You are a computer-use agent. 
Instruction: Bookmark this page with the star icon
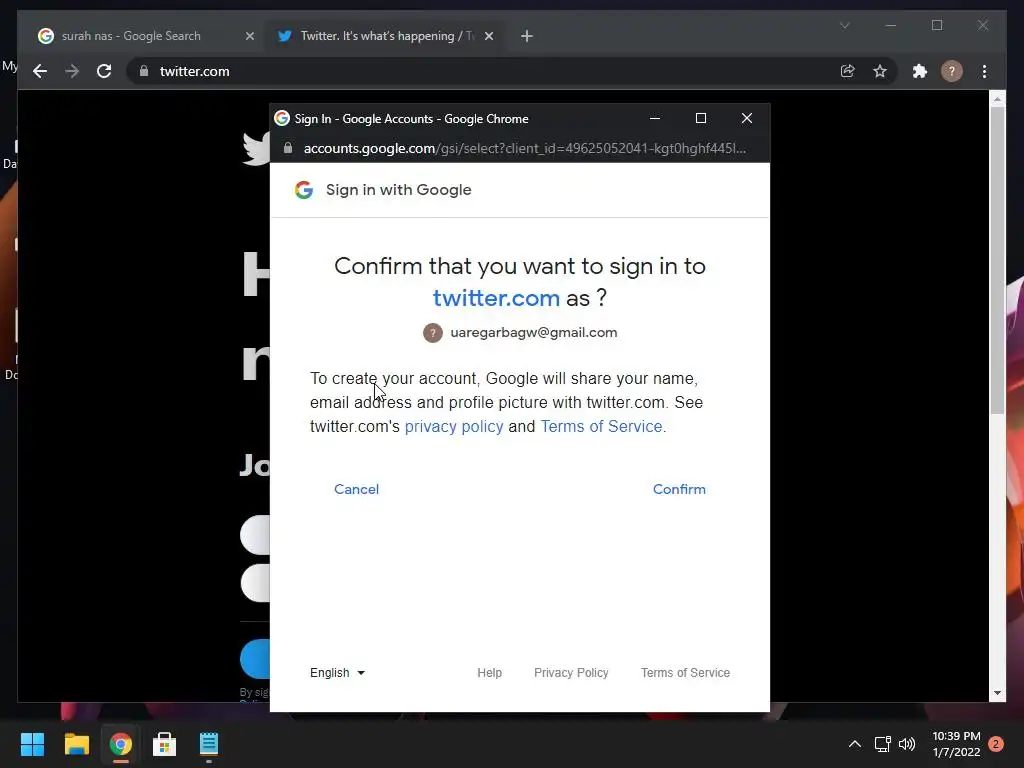880,71
